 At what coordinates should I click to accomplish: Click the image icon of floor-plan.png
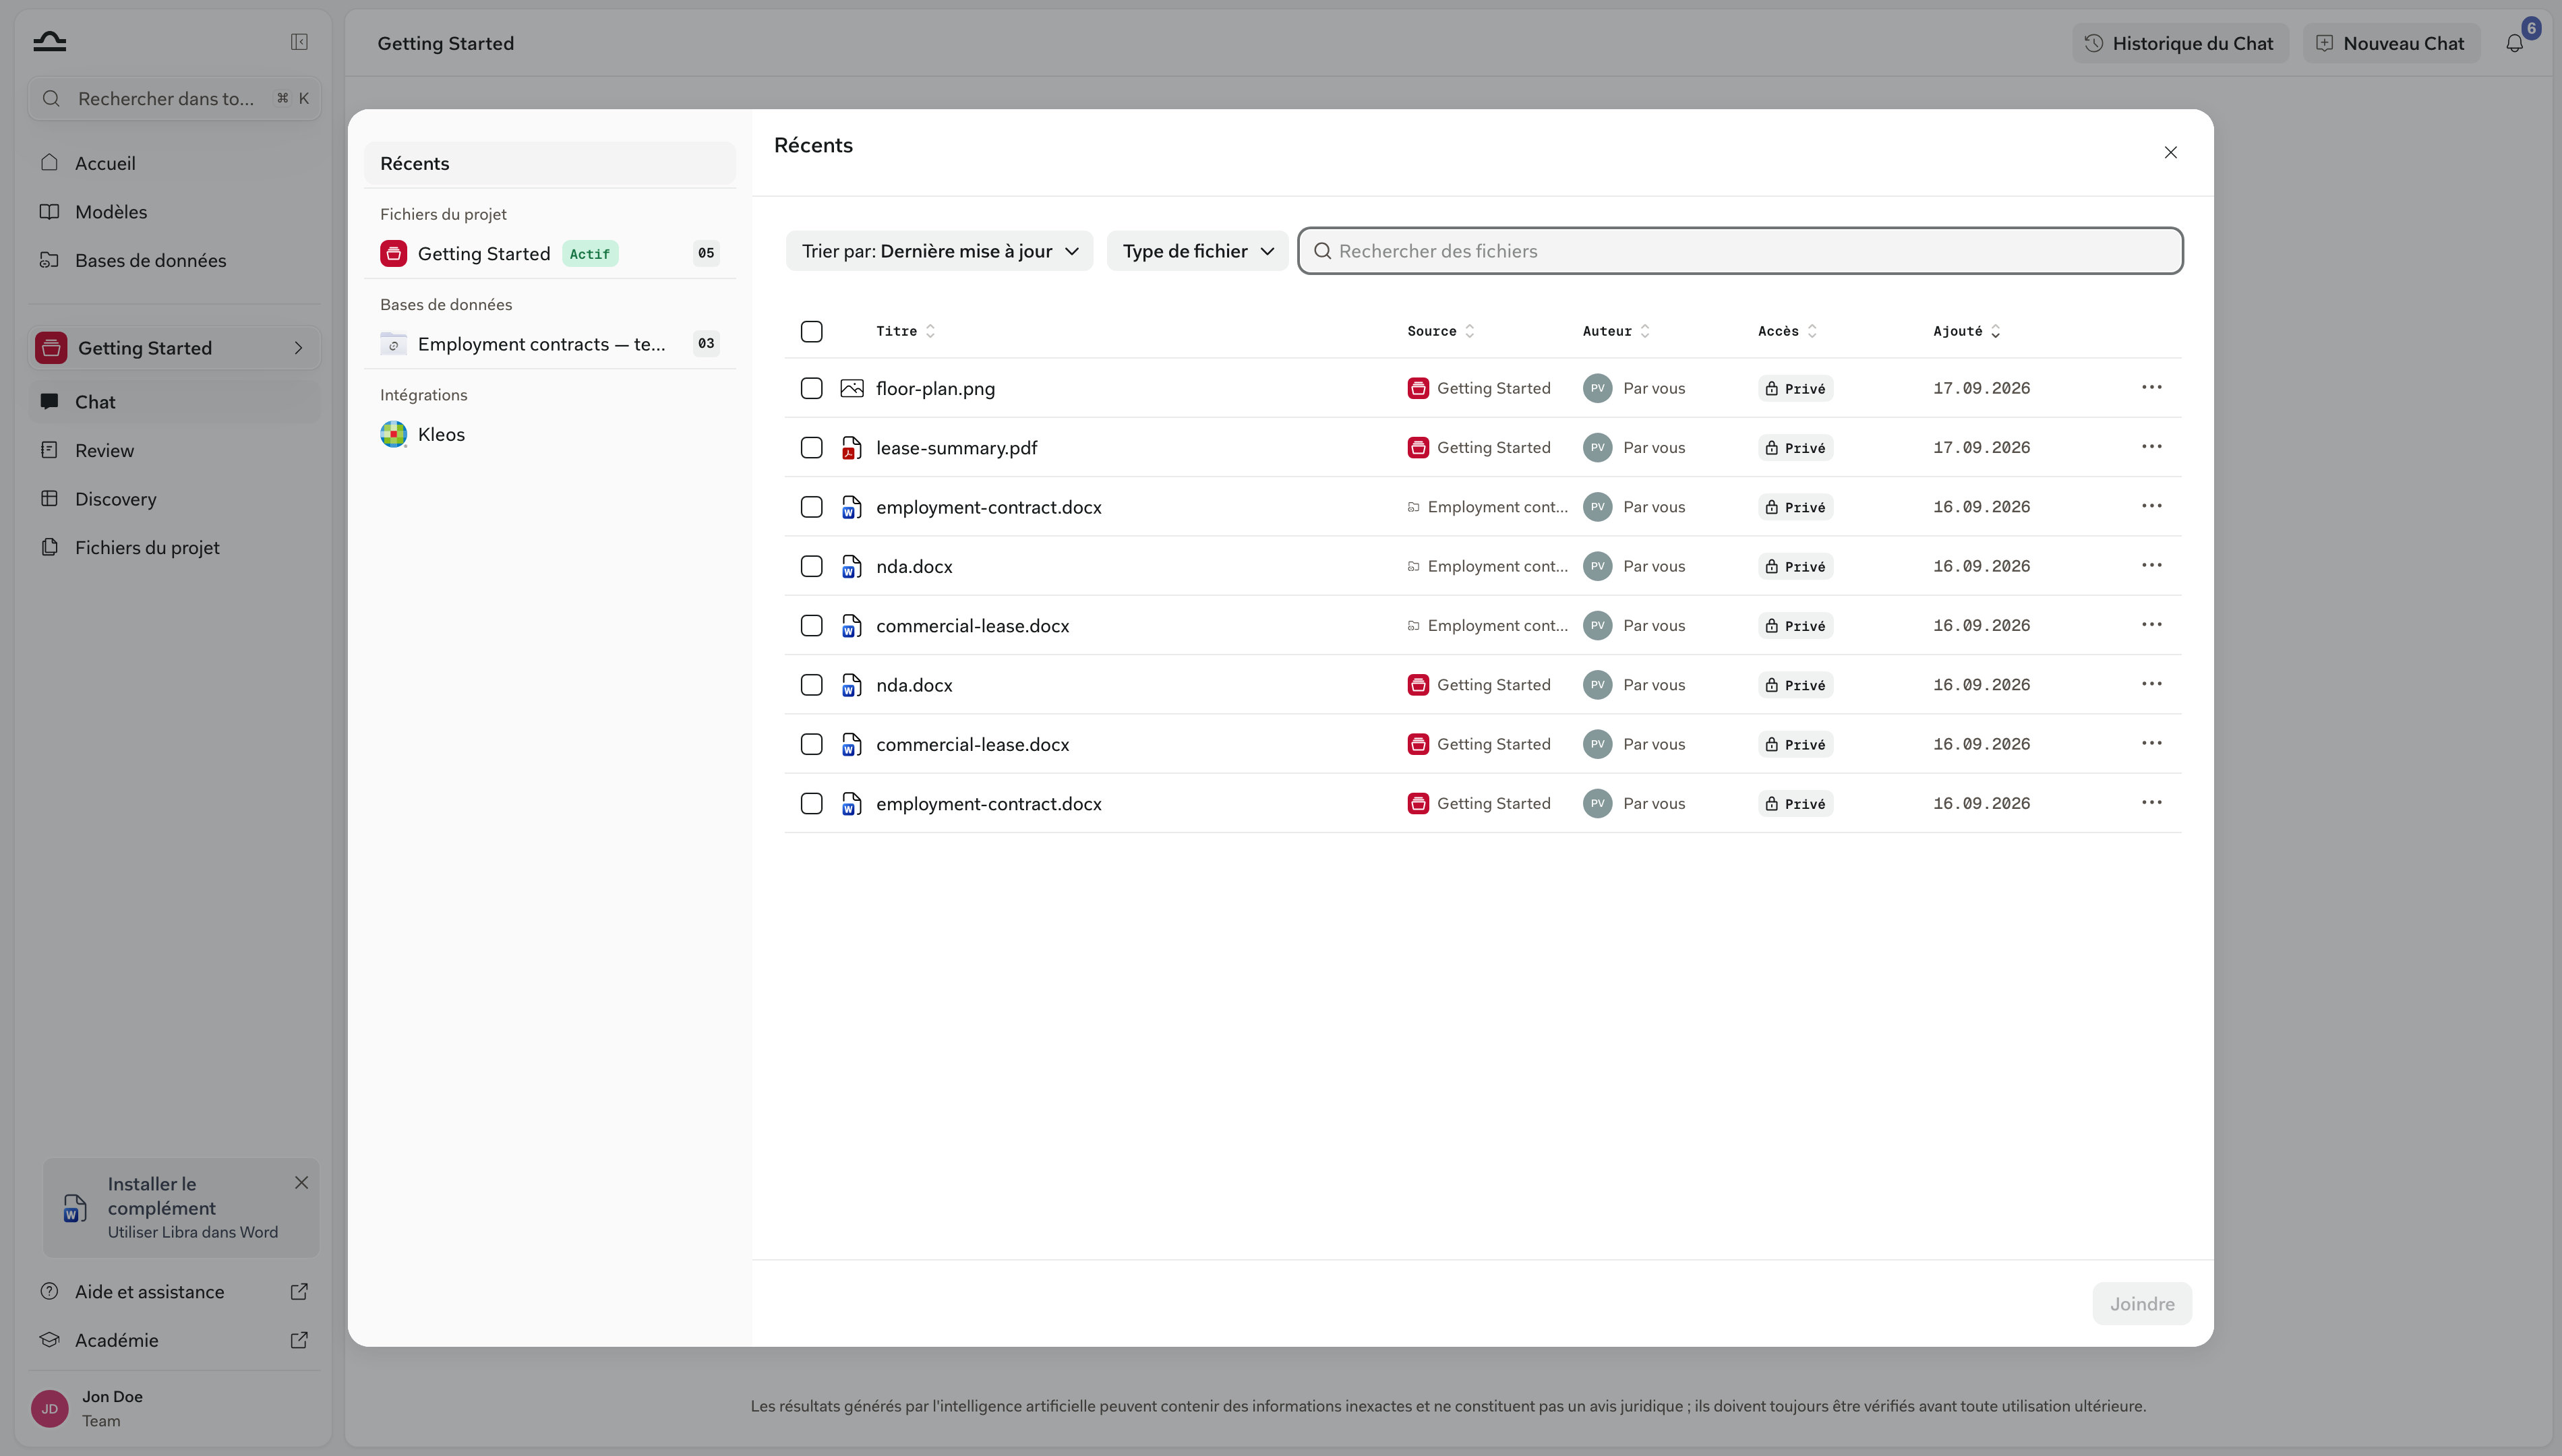(x=851, y=388)
